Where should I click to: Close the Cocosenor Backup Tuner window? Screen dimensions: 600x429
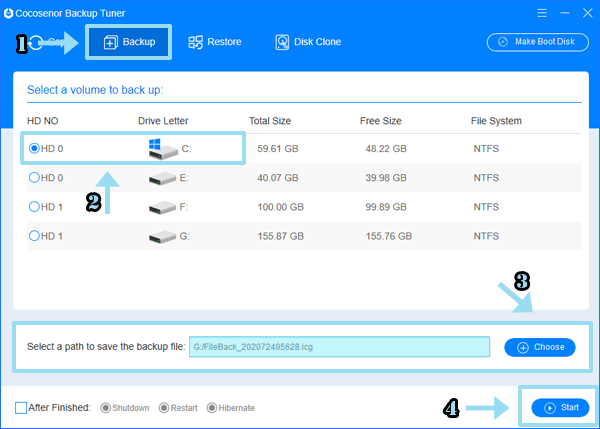588,13
